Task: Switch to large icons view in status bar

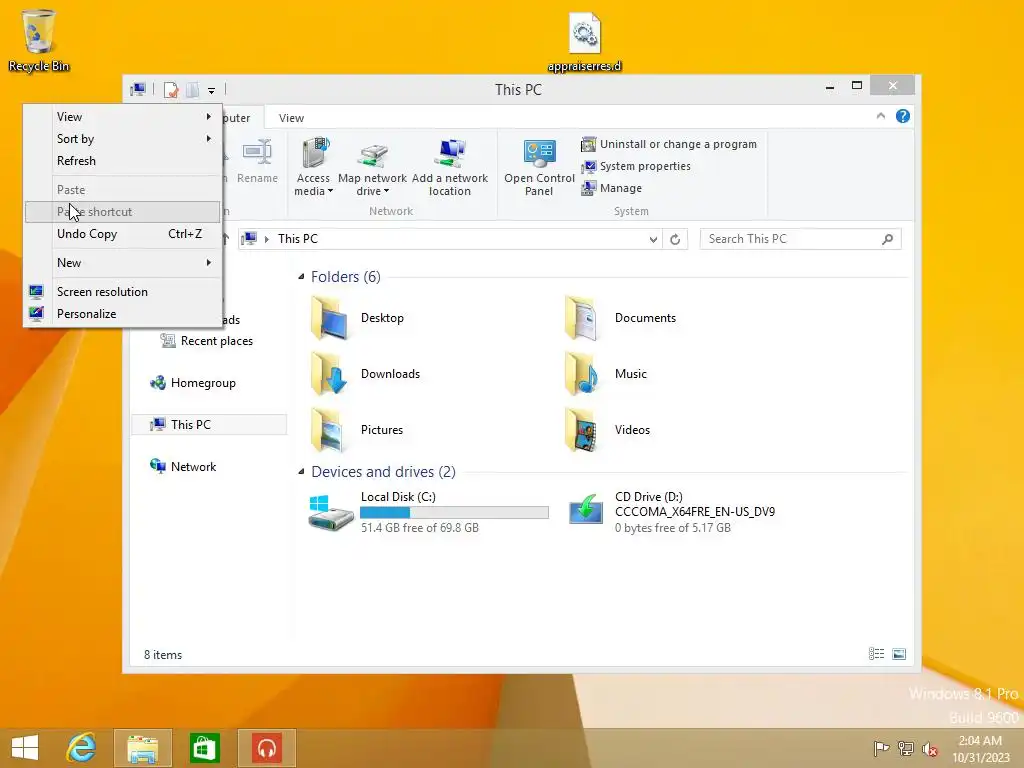Action: (x=899, y=654)
